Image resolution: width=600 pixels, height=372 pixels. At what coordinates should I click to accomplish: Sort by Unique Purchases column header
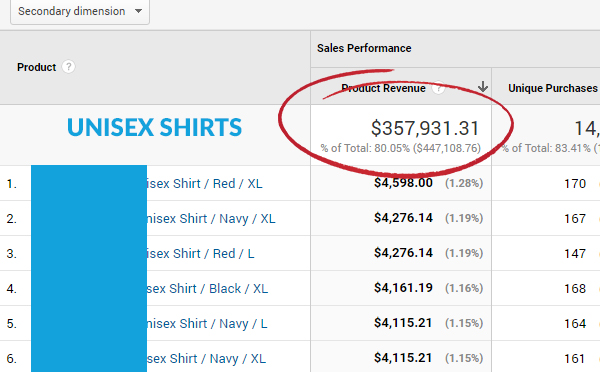click(x=553, y=88)
